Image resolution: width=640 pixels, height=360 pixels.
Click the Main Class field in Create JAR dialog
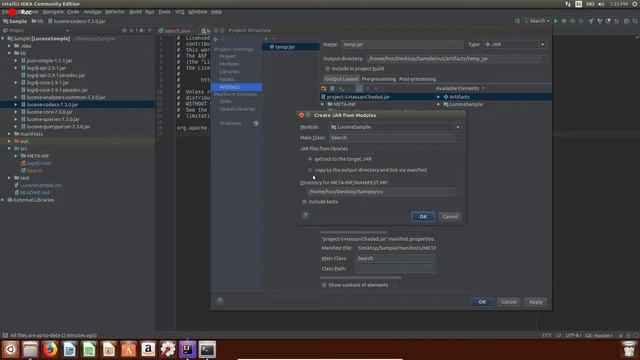coord(391,138)
